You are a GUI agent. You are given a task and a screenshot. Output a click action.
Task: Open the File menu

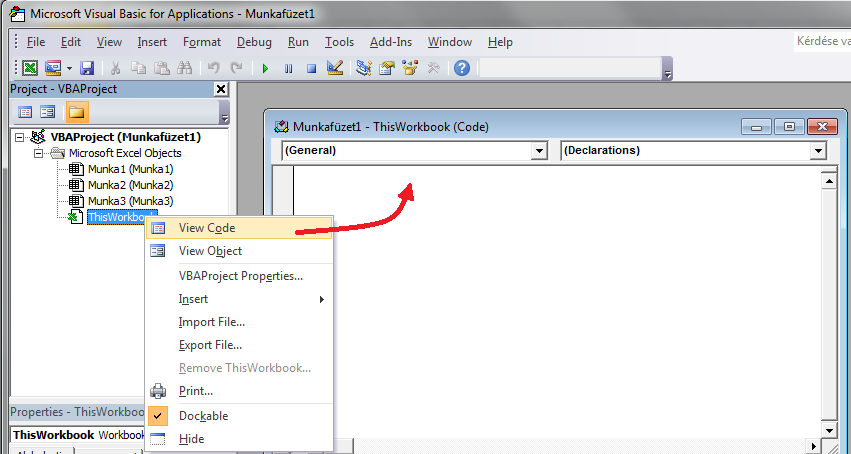click(x=36, y=42)
